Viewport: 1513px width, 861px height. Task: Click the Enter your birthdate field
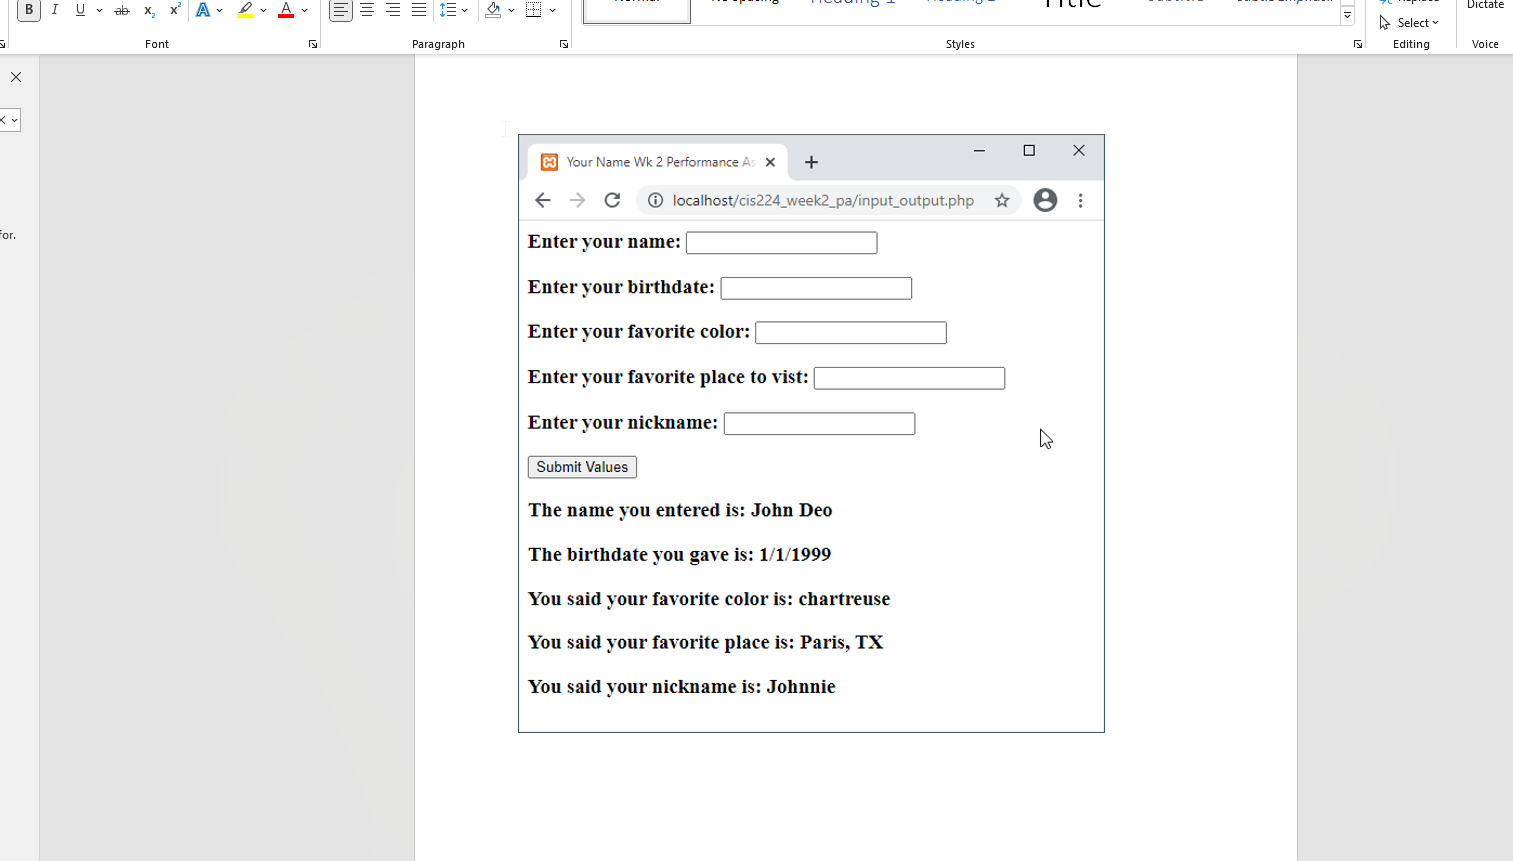coord(816,288)
